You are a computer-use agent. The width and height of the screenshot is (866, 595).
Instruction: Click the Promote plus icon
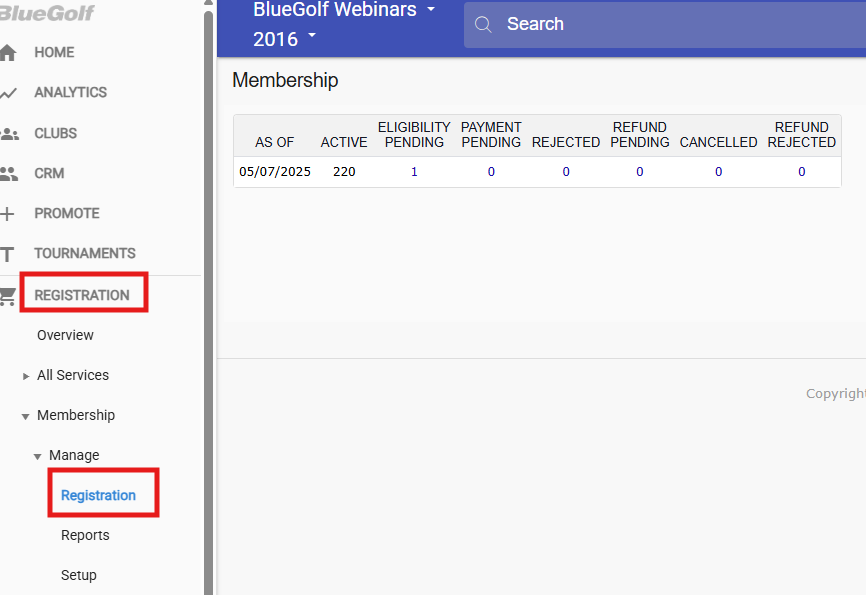click(7, 214)
